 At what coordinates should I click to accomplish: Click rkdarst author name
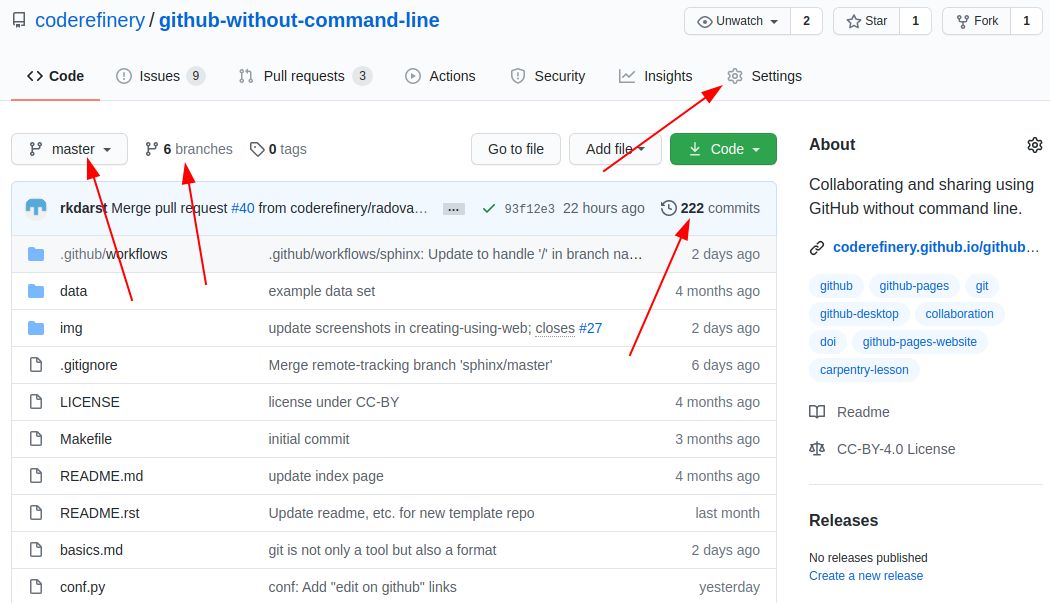(x=84, y=208)
